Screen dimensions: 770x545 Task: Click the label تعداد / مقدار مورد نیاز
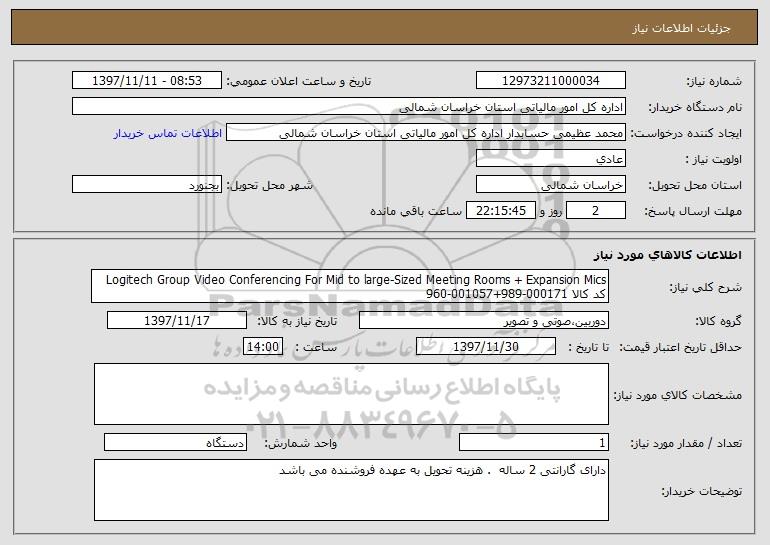point(686,443)
